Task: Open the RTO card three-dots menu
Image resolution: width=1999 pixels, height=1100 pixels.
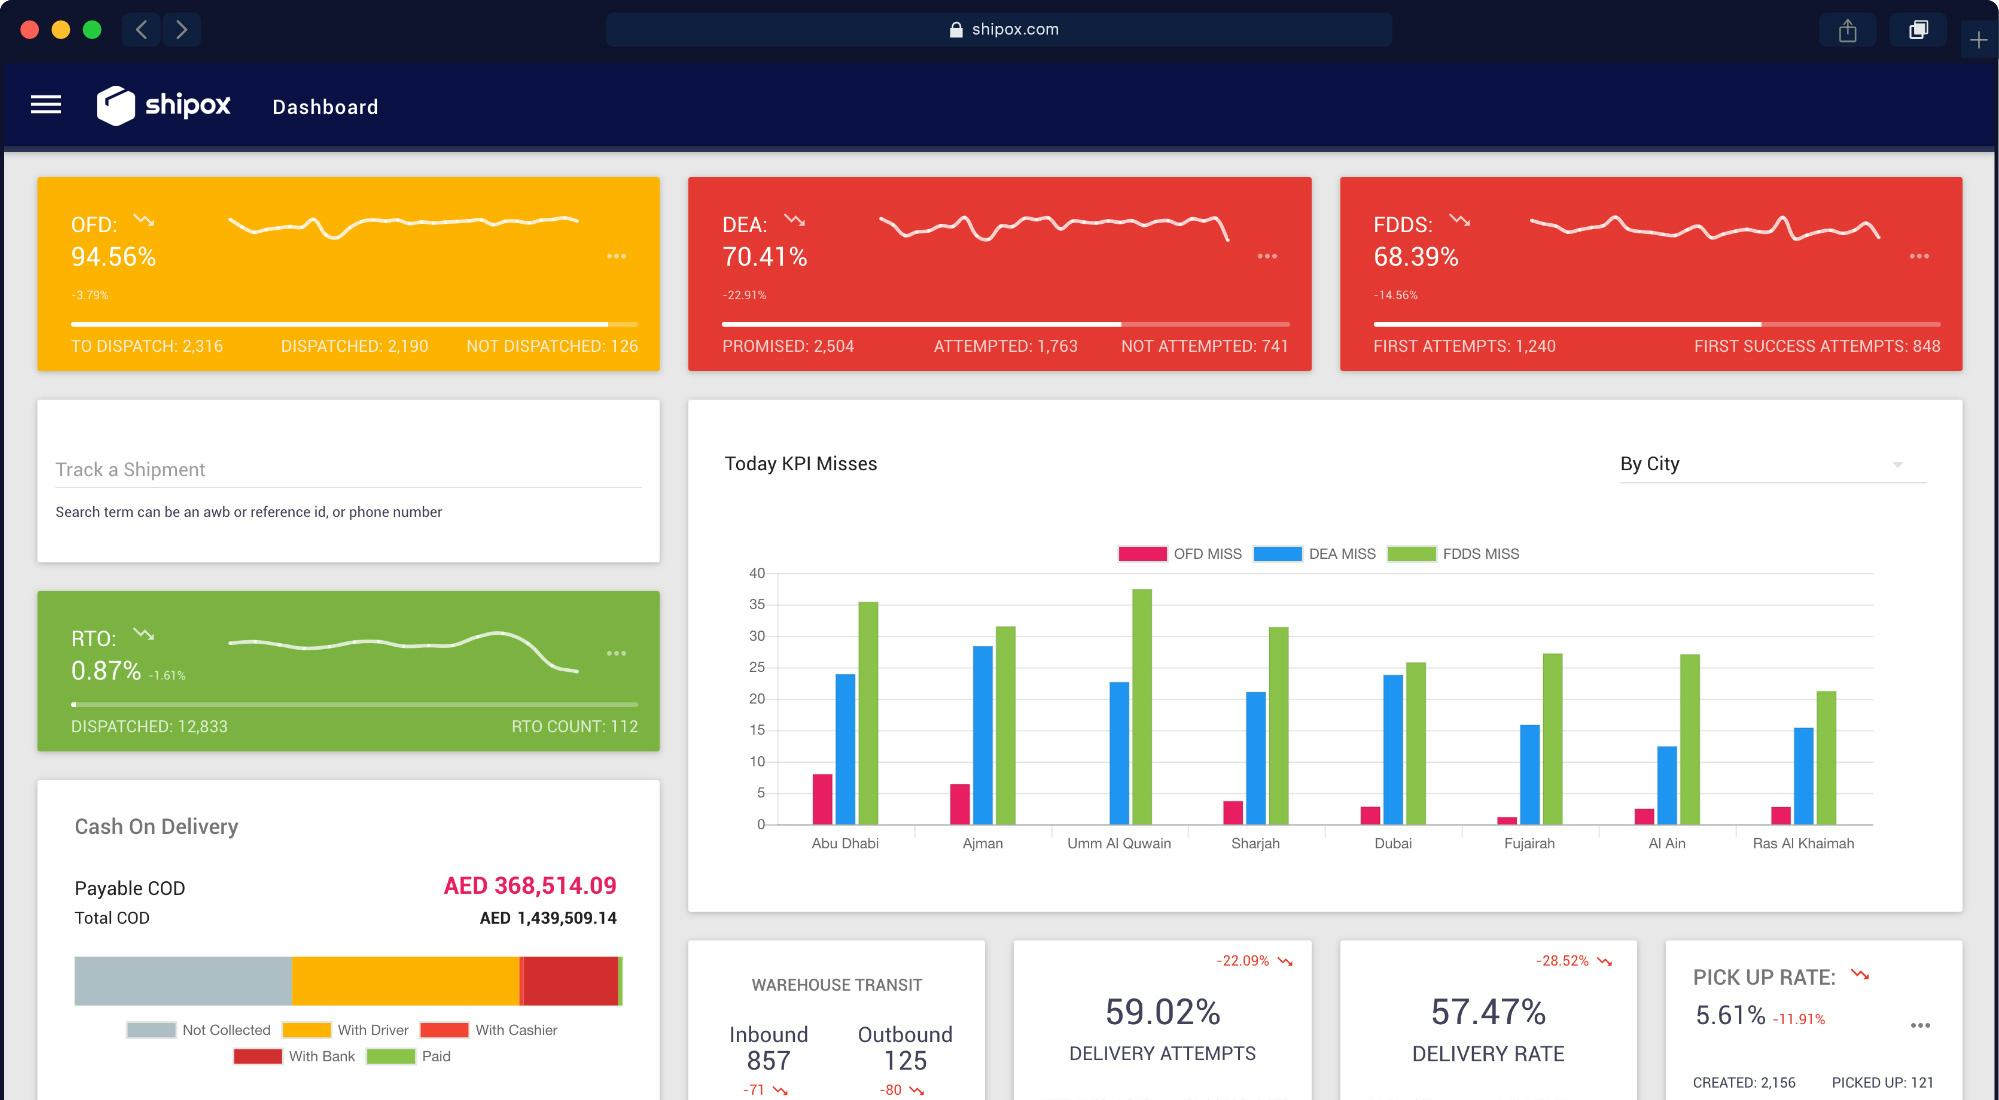Action: click(616, 654)
